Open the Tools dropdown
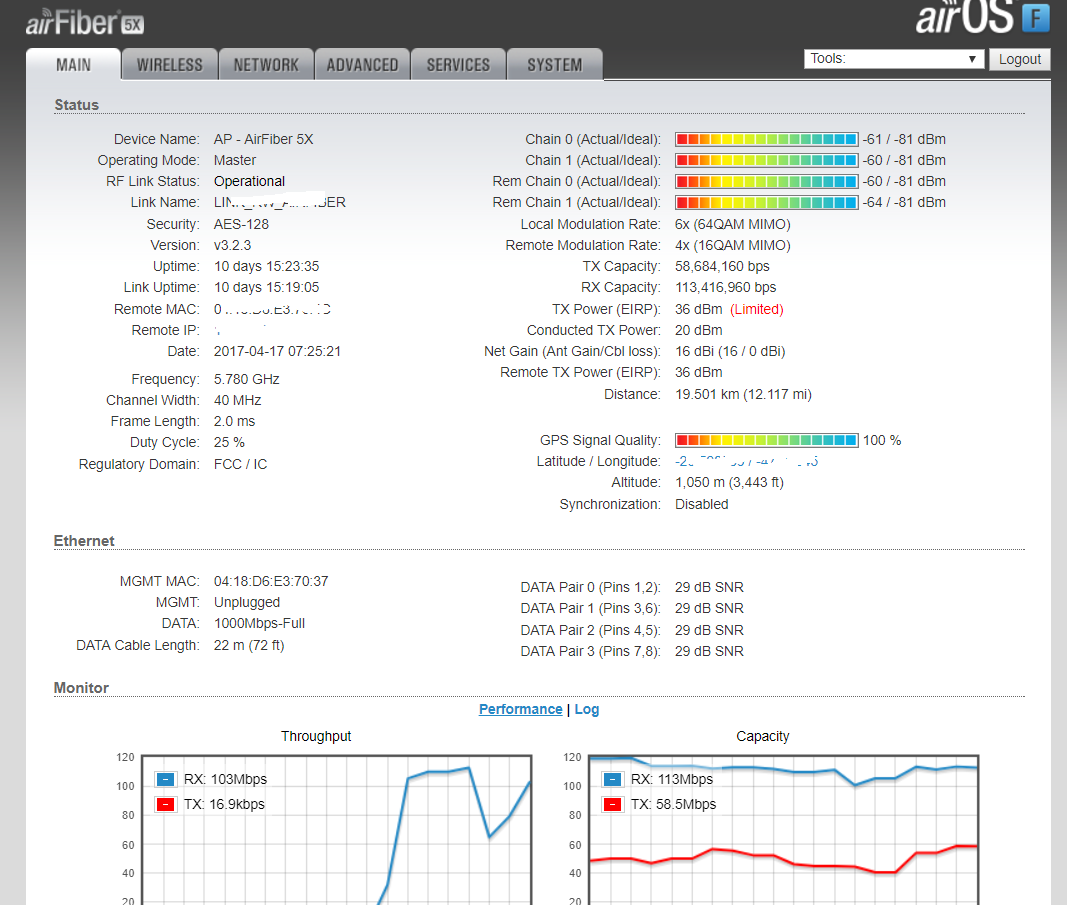 pyautogui.click(x=894, y=59)
